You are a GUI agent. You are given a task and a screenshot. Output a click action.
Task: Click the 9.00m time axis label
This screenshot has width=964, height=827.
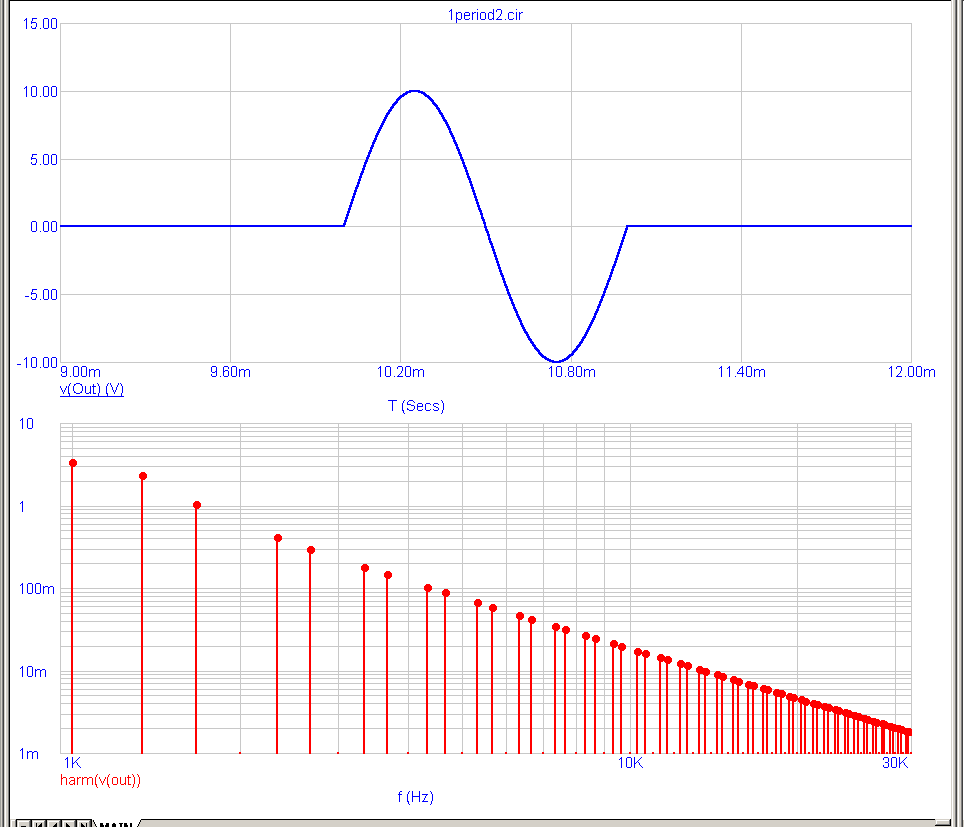click(x=81, y=372)
